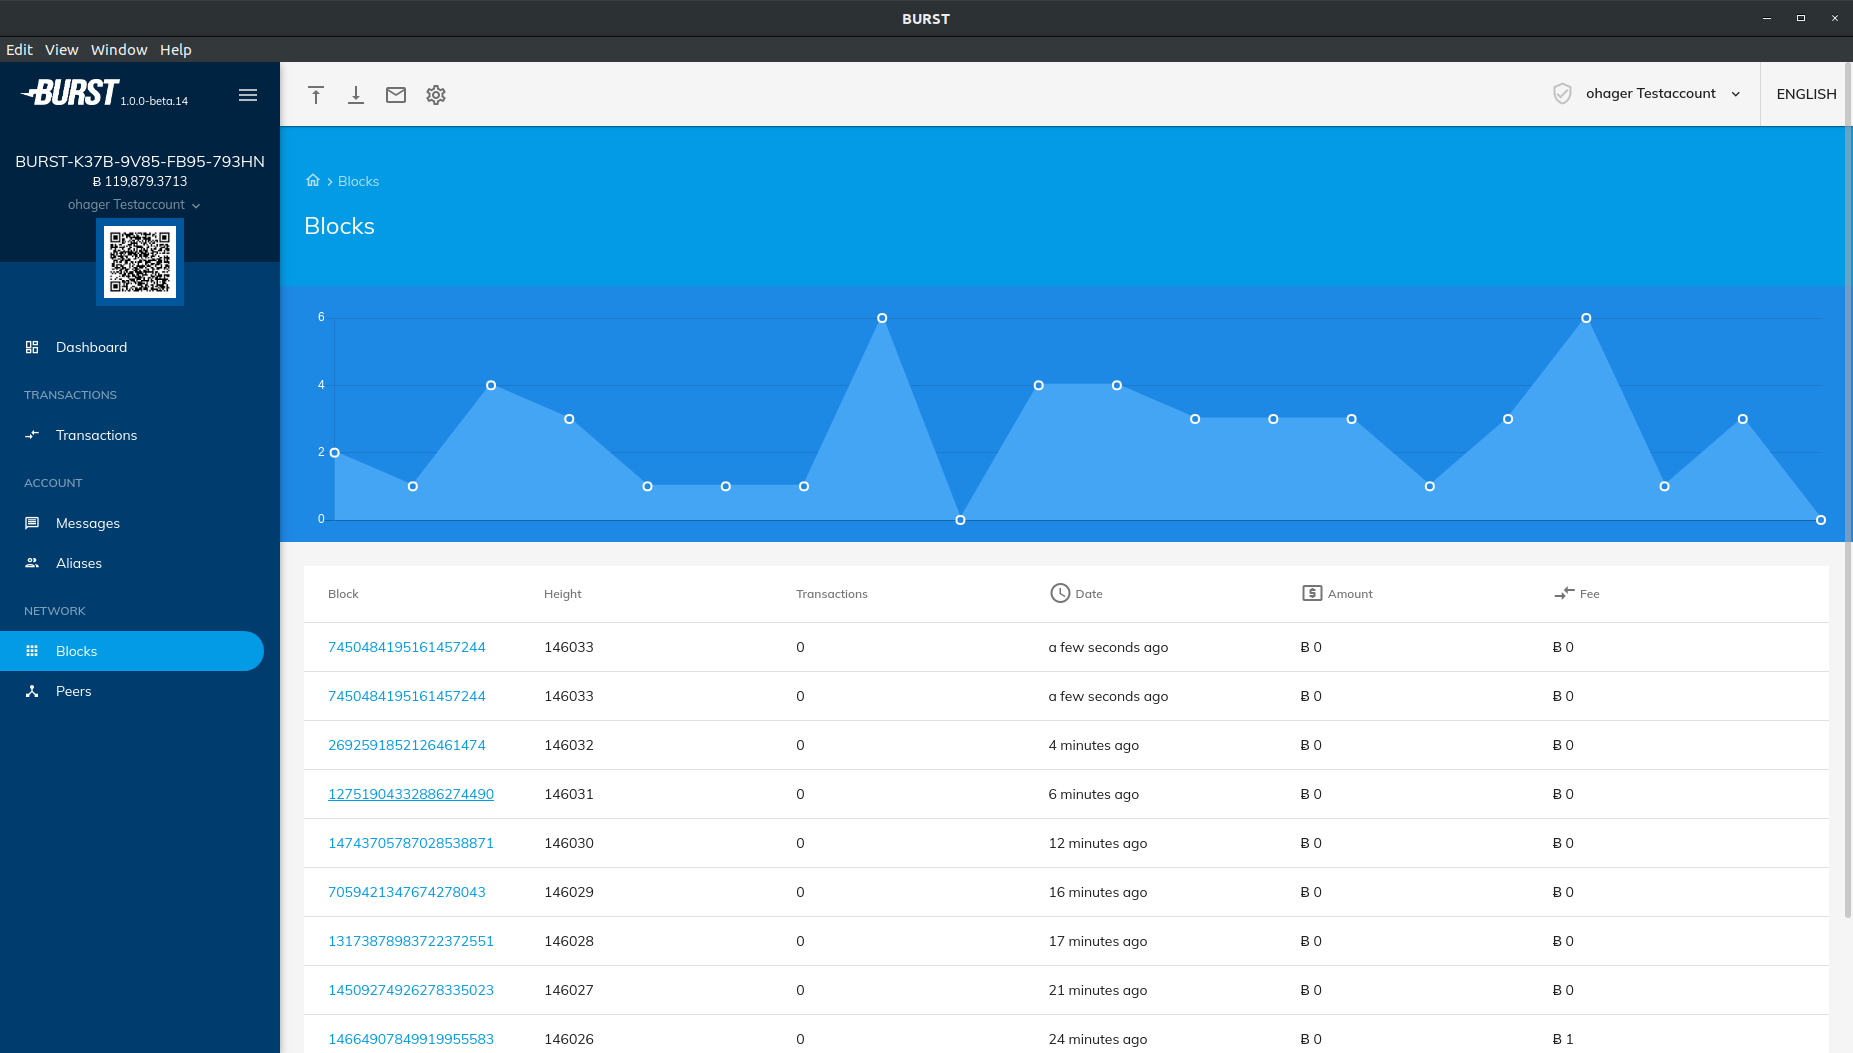
Task: Open block 14743705787028538871
Action: point(411,843)
